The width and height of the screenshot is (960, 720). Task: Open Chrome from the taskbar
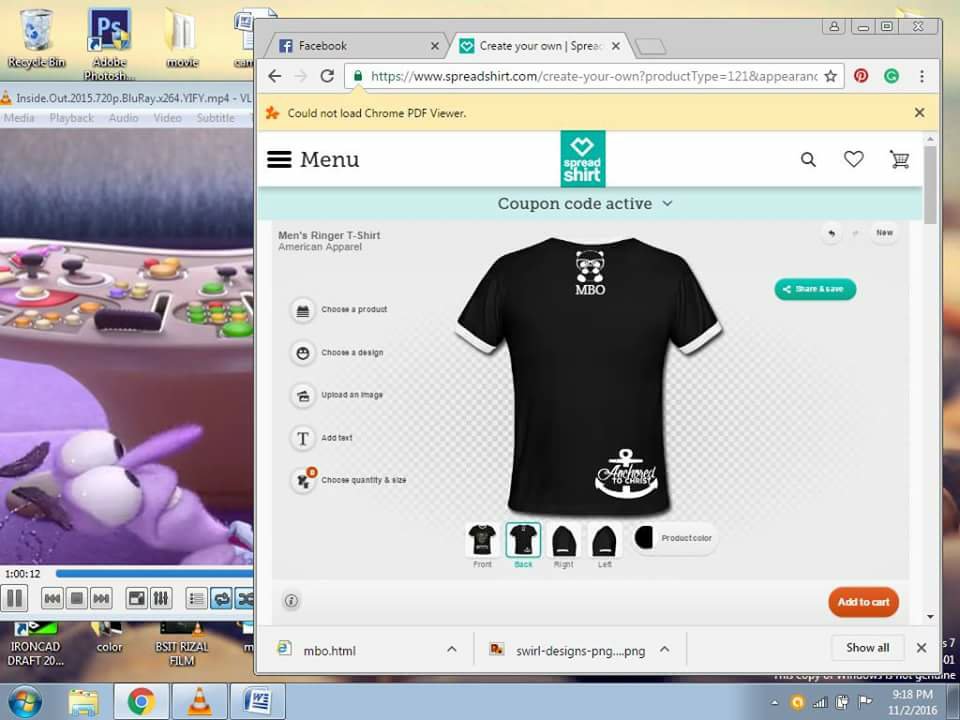[141, 702]
